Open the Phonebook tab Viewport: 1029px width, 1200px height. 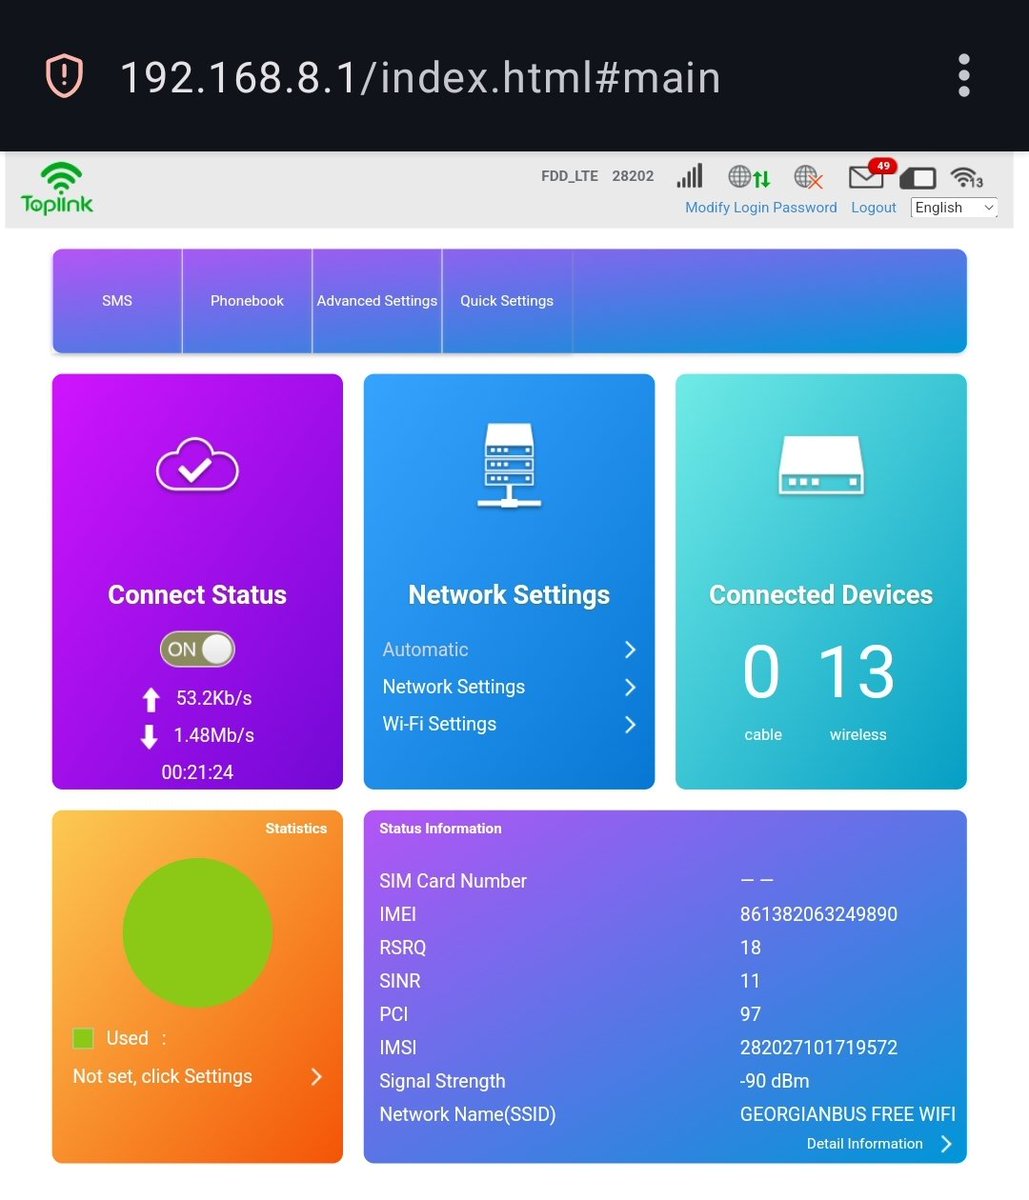(x=247, y=300)
